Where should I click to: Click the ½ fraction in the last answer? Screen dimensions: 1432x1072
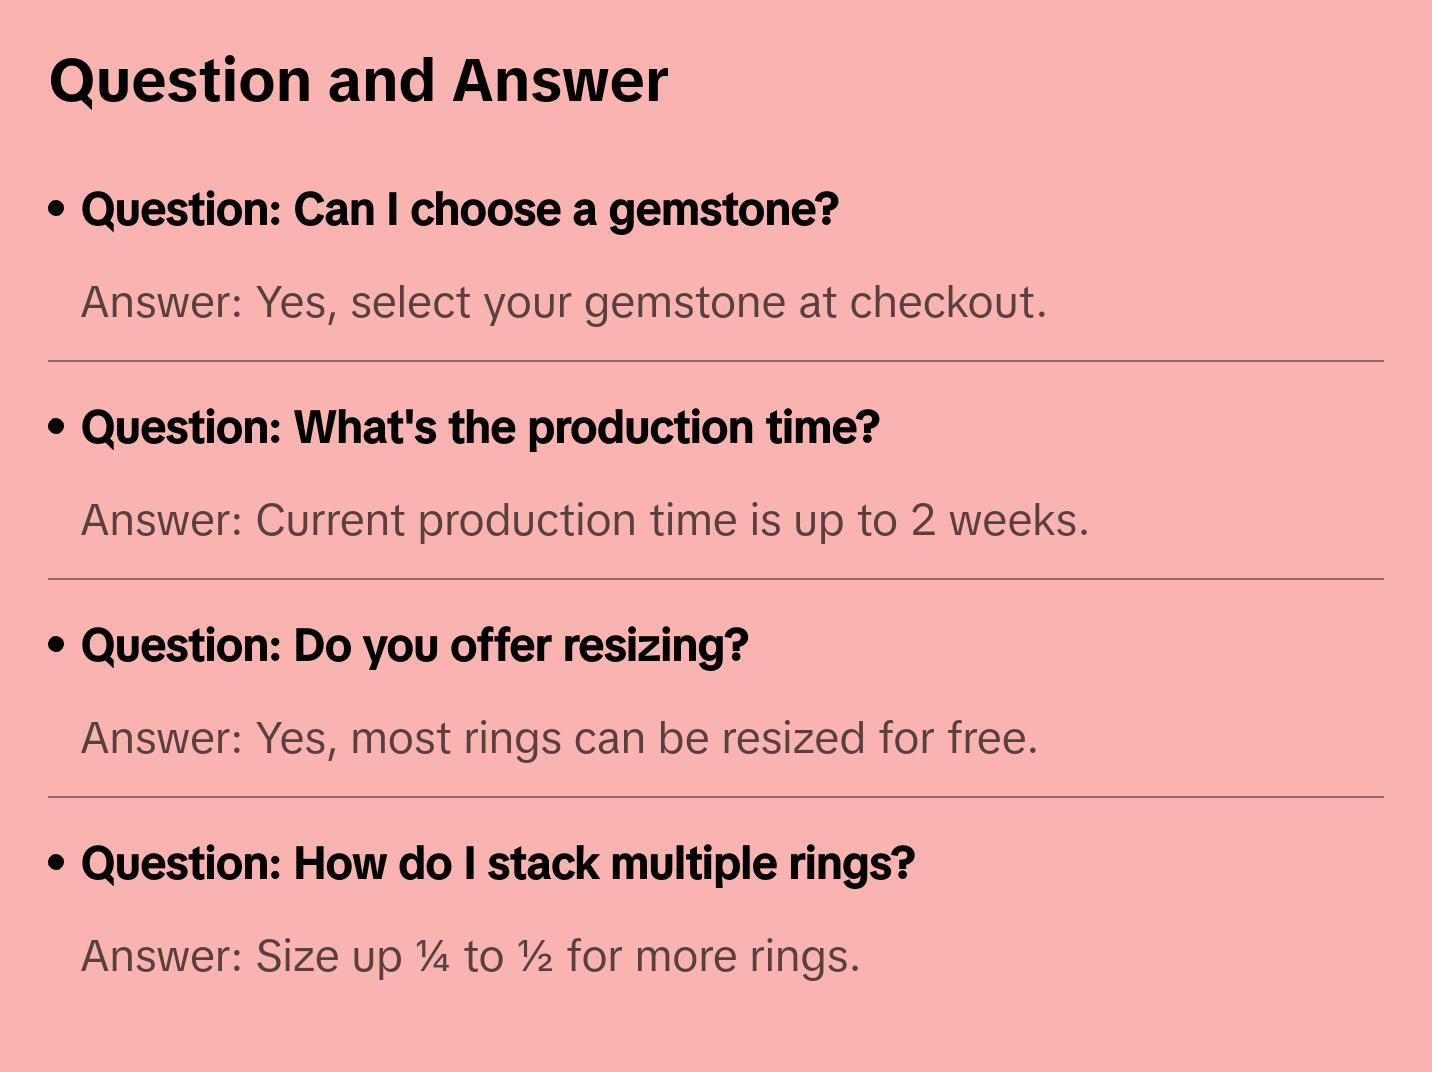click(x=535, y=957)
